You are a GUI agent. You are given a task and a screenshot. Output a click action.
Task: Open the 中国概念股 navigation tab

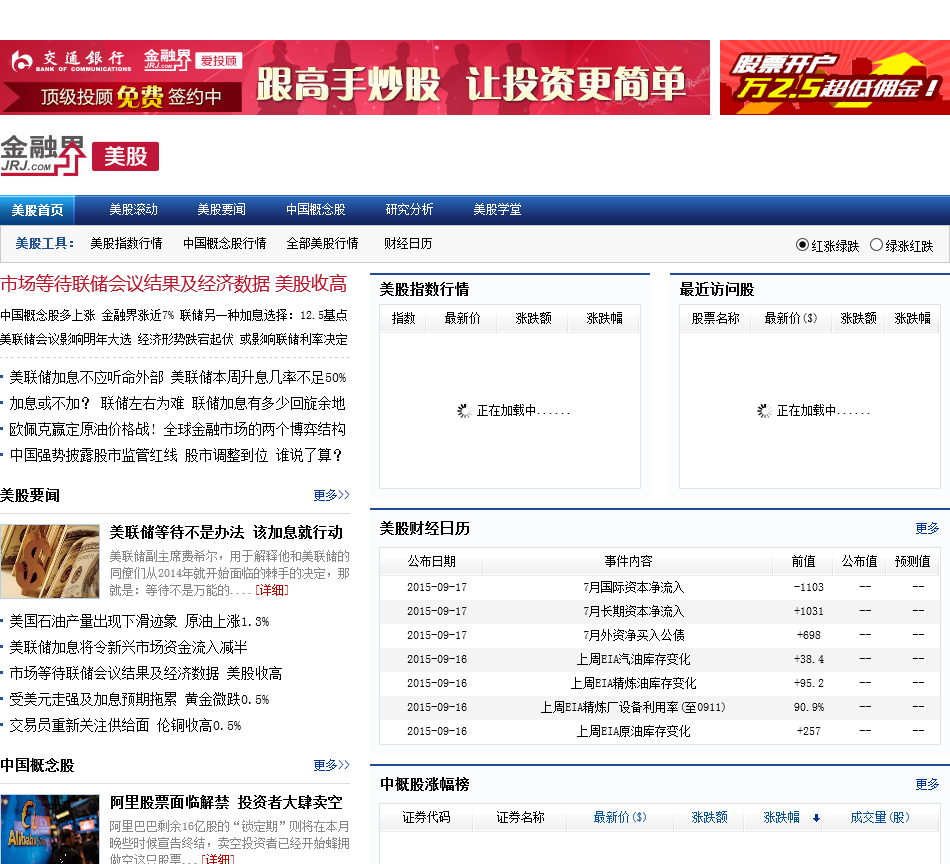[316, 210]
